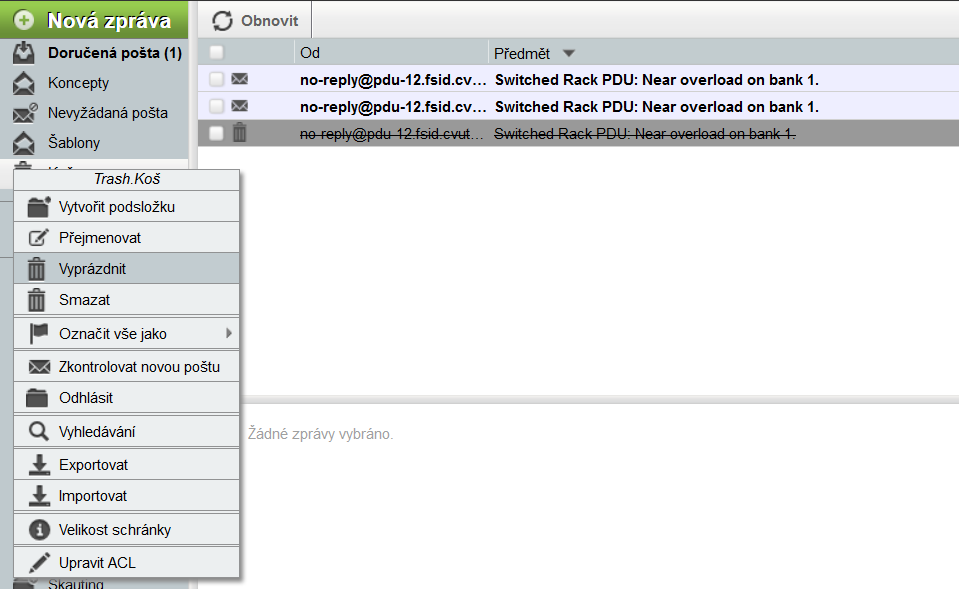Click the trash can icon beside Smazat

coord(37,300)
